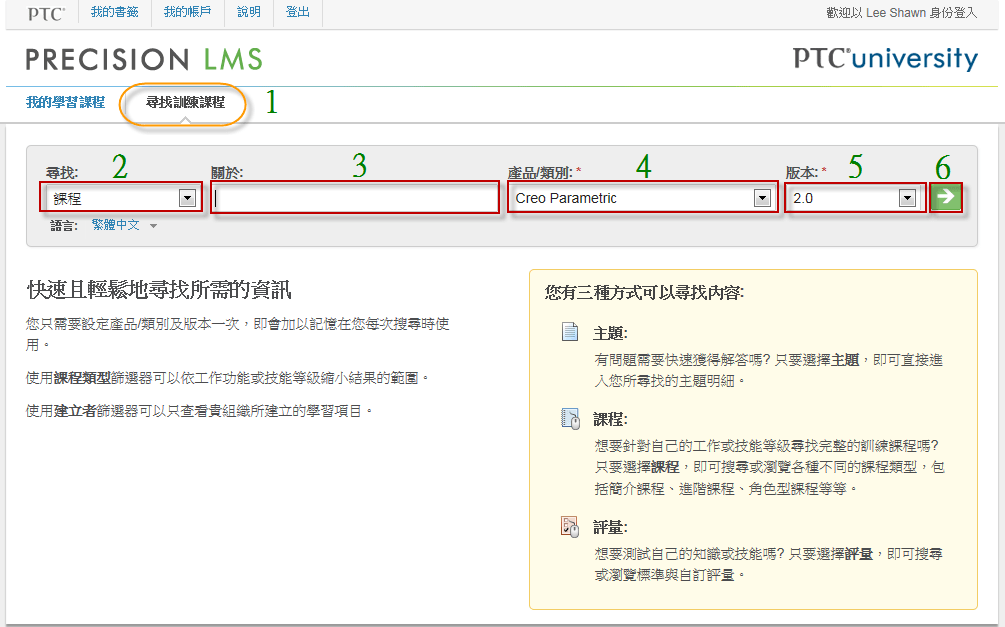Click 登出 to log out
This screenshot has width=1005, height=627.
pos(297,13)
